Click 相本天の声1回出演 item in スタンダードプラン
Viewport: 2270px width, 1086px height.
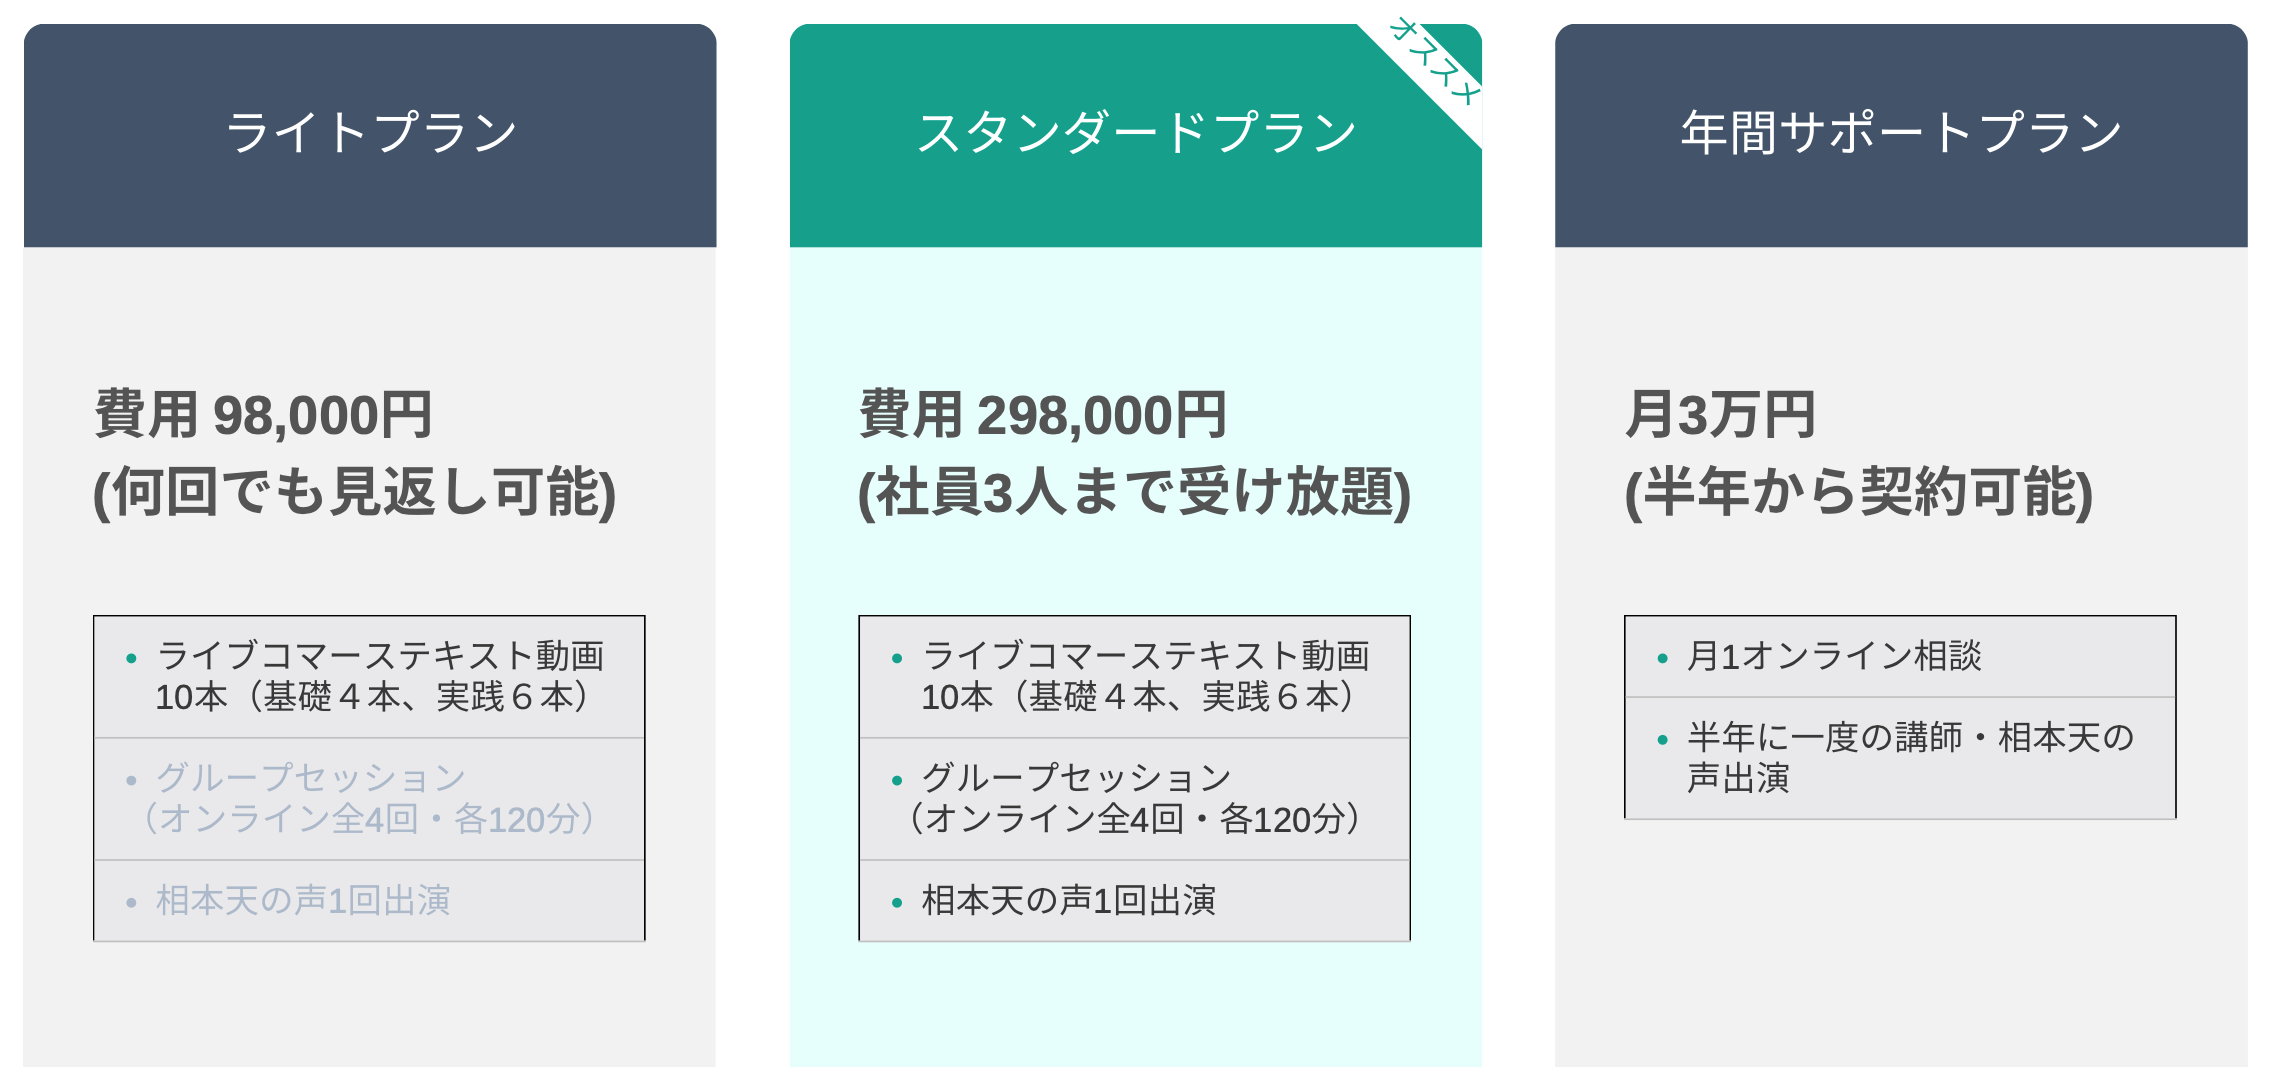(1068, 901)
